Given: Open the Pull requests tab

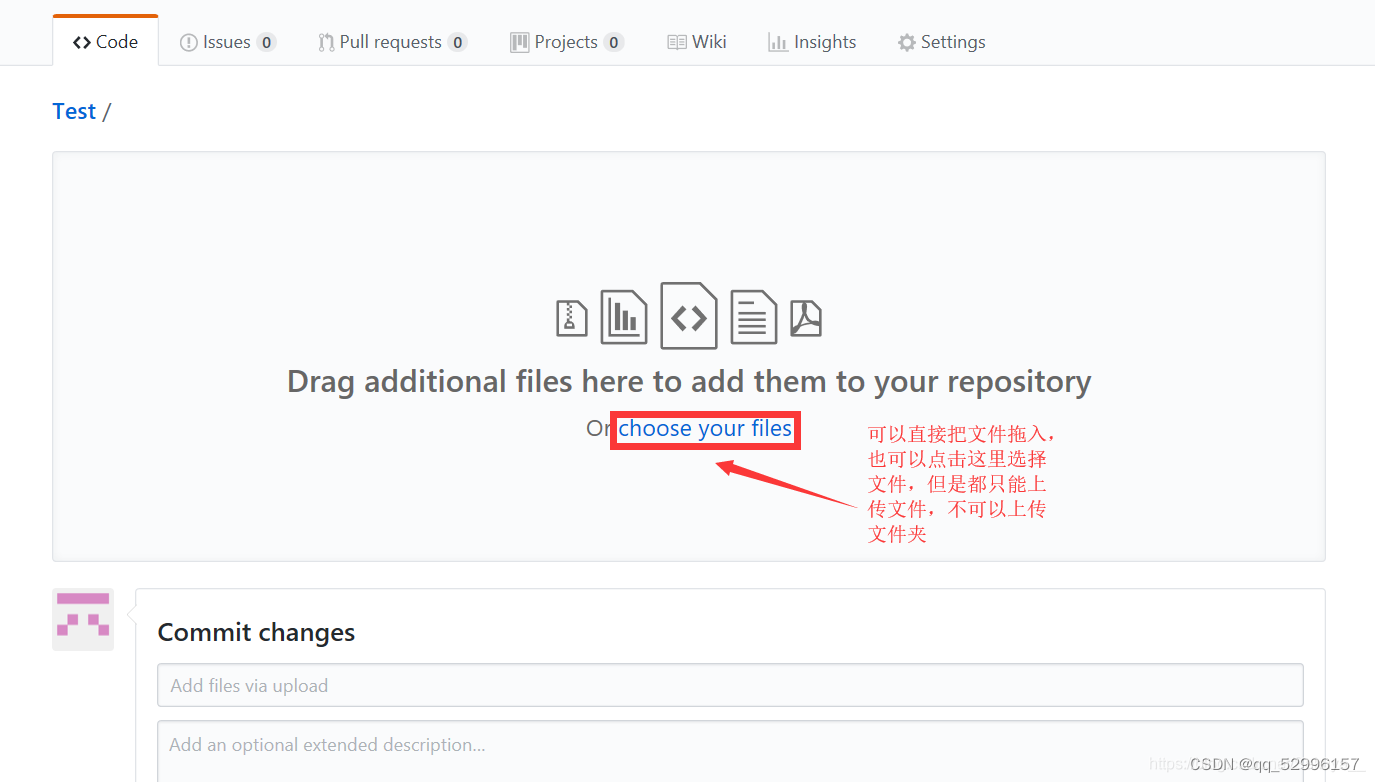Looking at the screenshot, I should 392,42.
